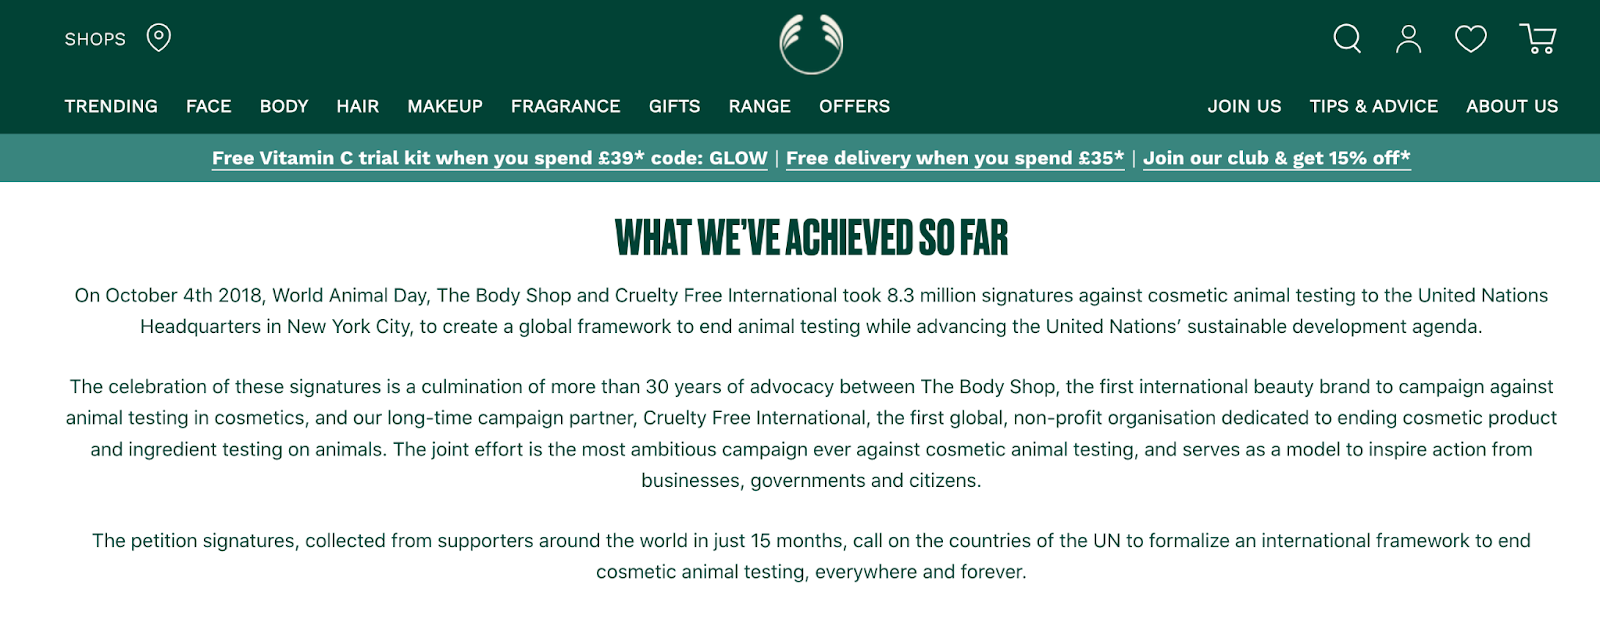Select The Body Shop logo
The image size is (1600, 634).
tap(810, 44)
